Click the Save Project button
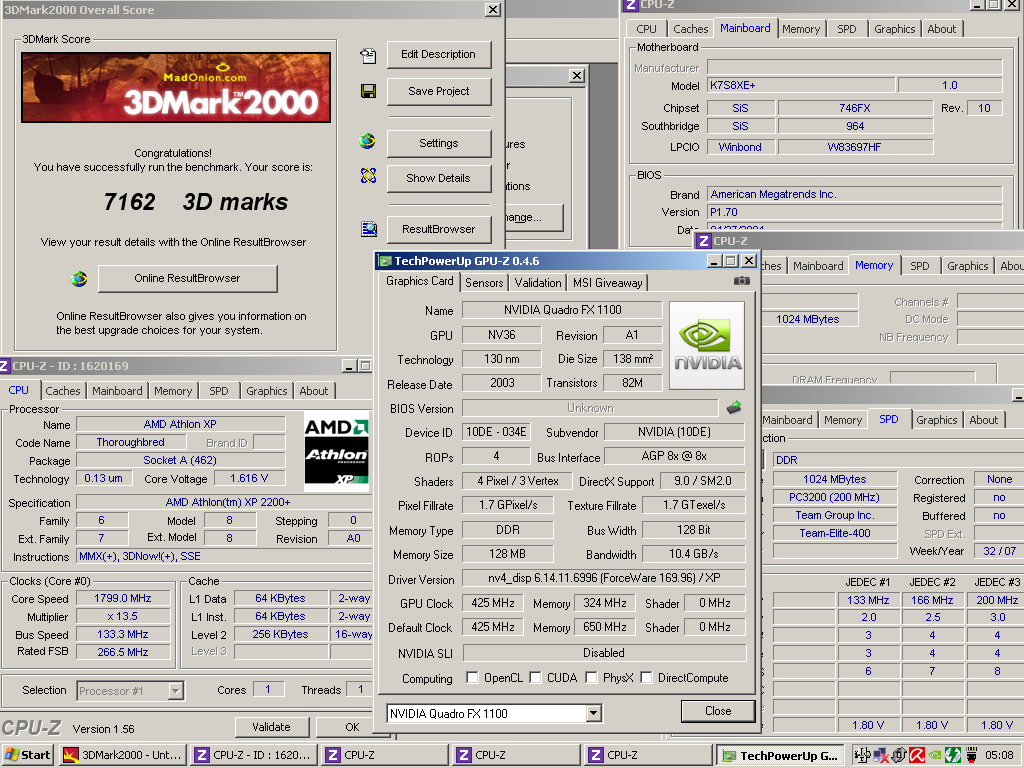The image size is (1024, 768). pyautogui.click(x=438, y=91)
